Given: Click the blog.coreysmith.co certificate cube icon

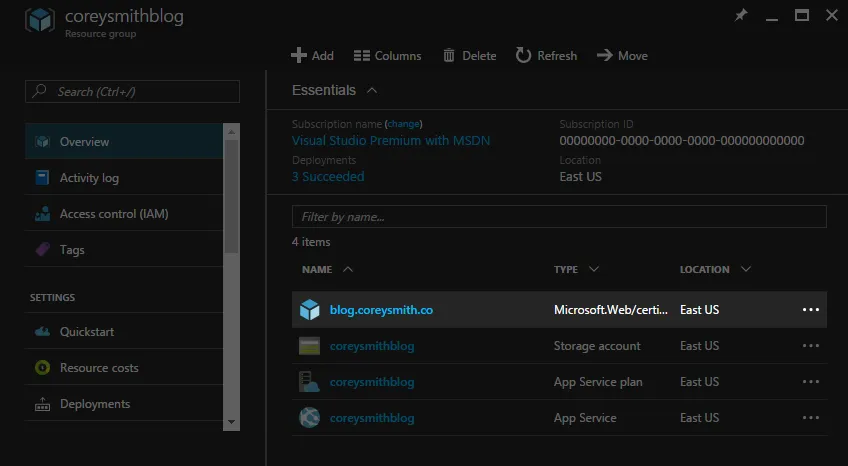Looking at the screenshot, I should tap(309, 310).
